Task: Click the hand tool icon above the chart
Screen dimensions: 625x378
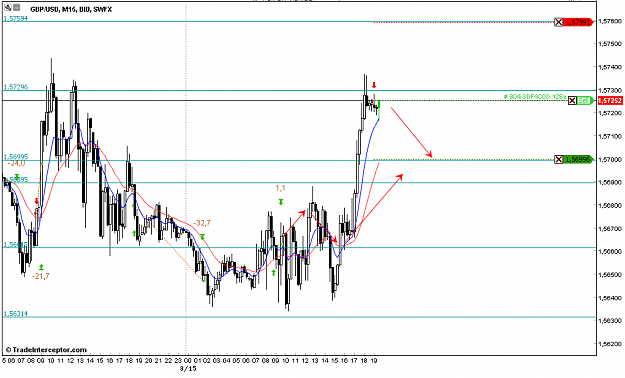Action: [x=8, y=8]
